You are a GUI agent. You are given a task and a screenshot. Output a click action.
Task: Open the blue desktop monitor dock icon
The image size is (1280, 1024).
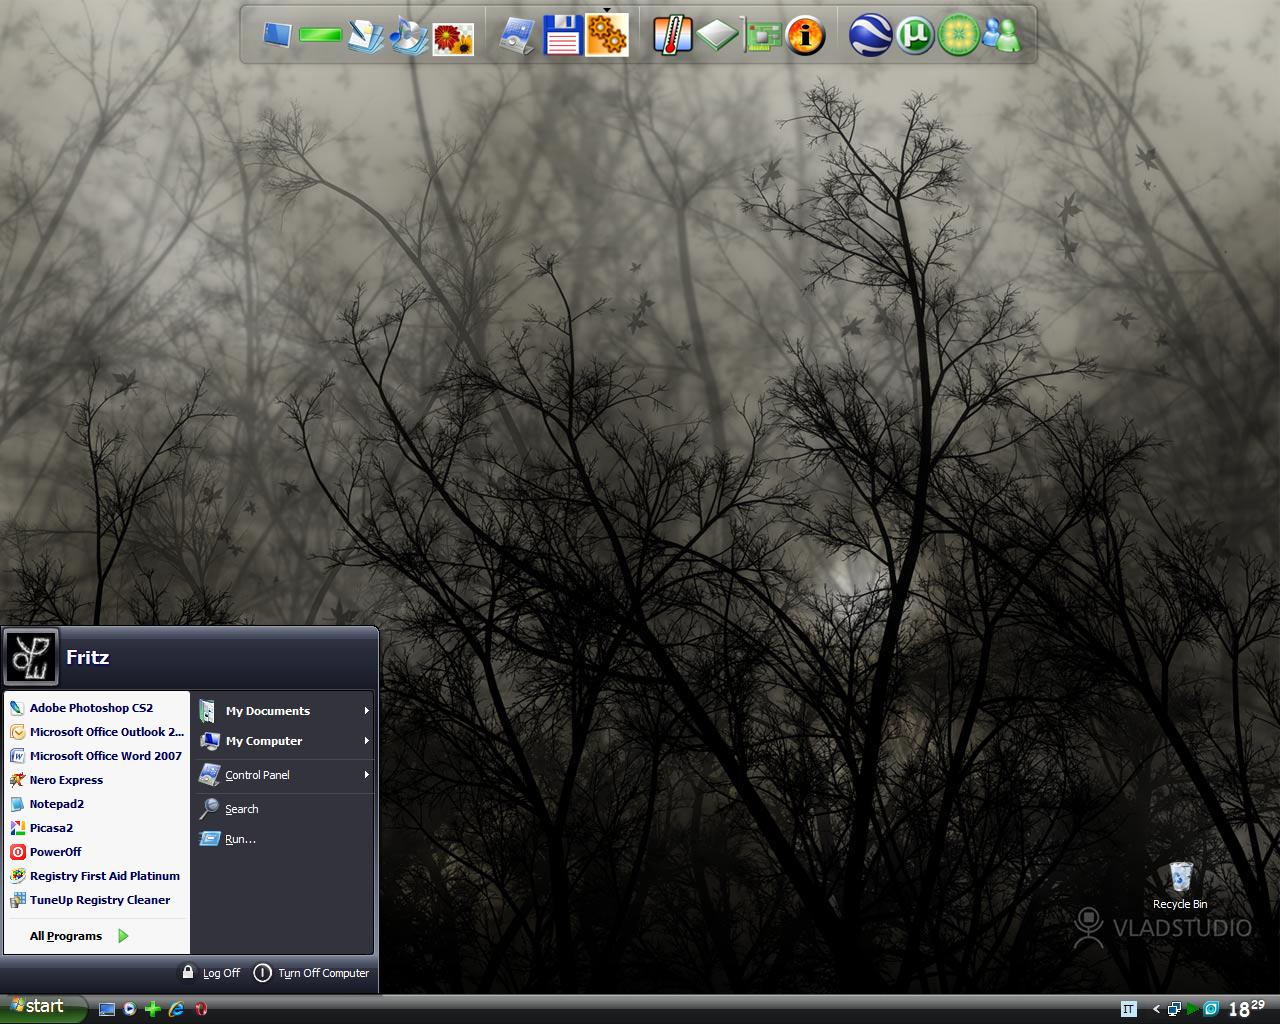click(x=276, y=35)
